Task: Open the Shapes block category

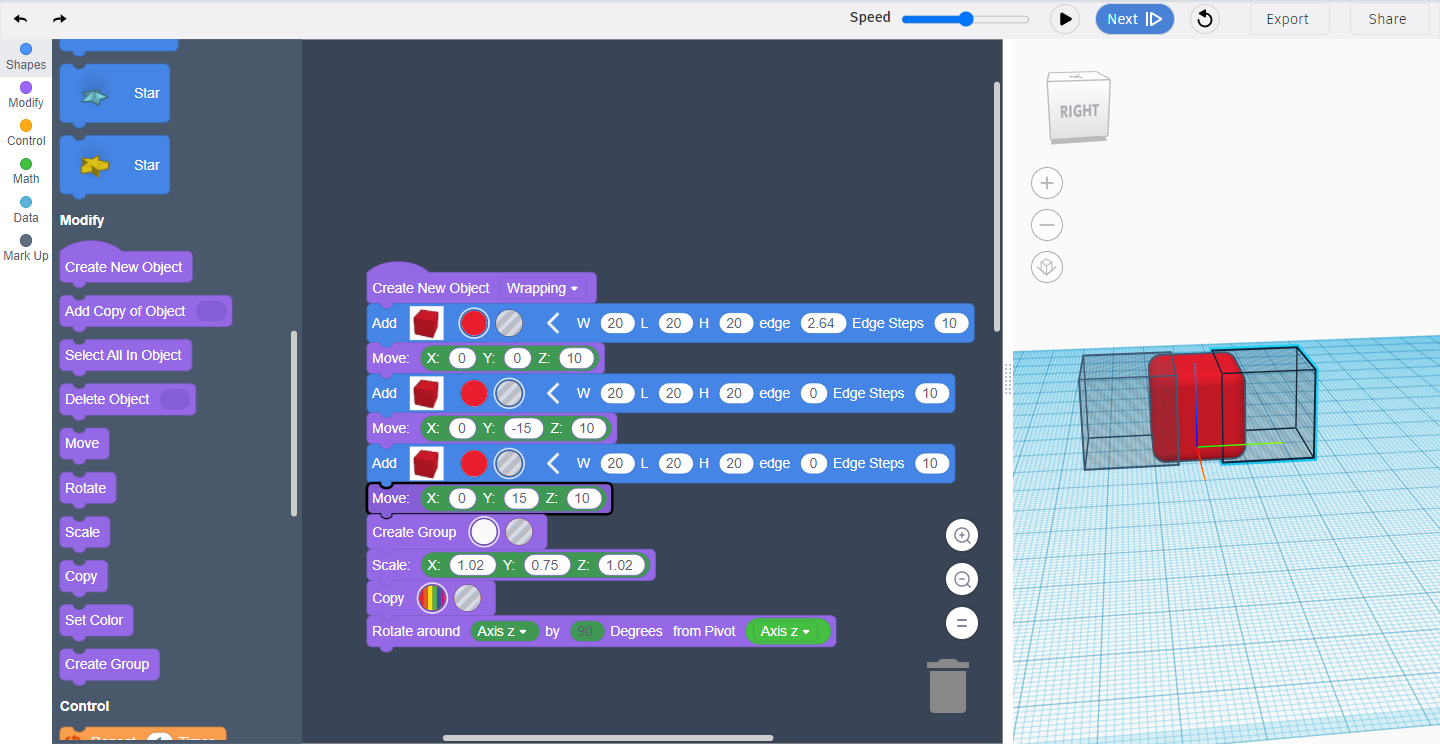Action: coord(26,57)
